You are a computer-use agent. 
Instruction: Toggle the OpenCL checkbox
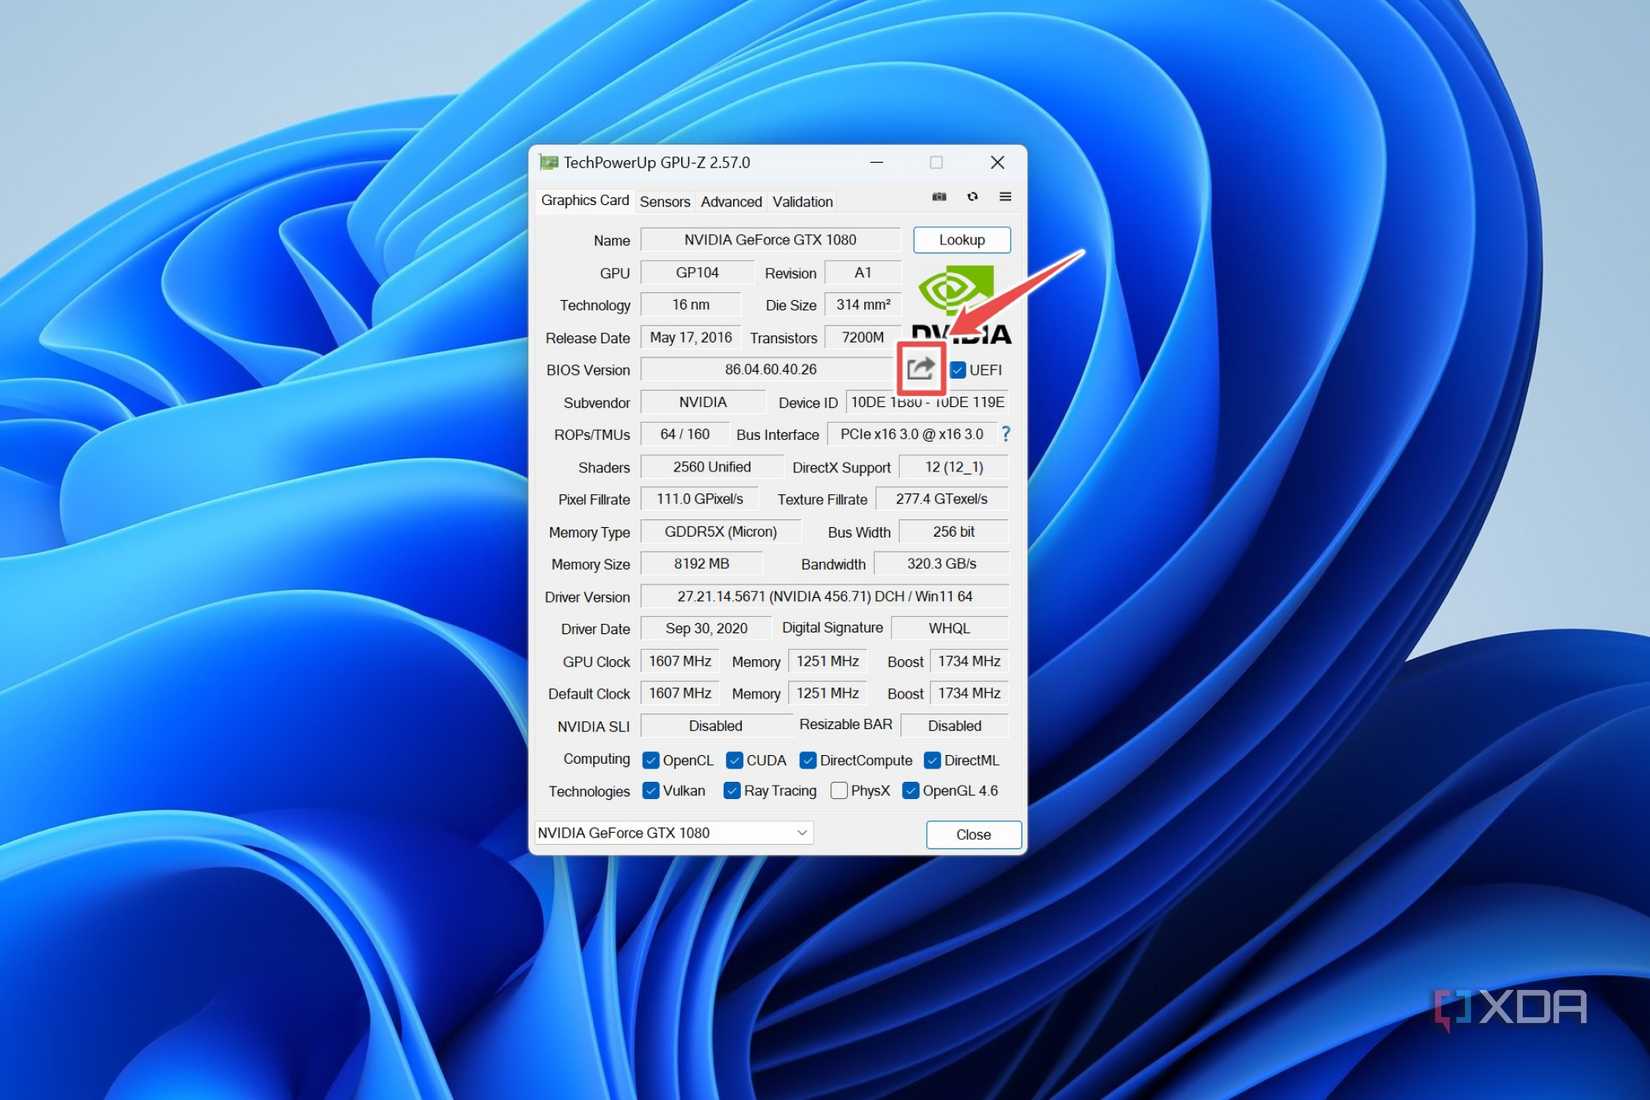click(x=651, y=760)
